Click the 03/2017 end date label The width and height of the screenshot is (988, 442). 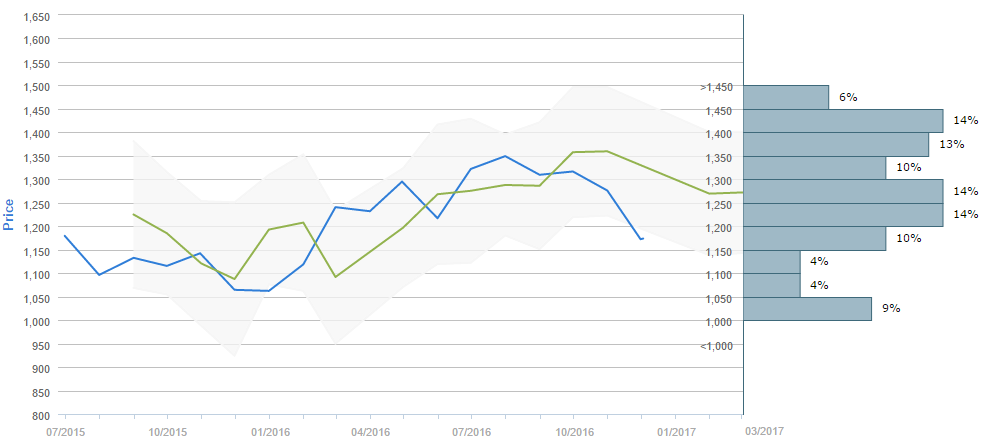pyautogui.click(x=765, y=431)
